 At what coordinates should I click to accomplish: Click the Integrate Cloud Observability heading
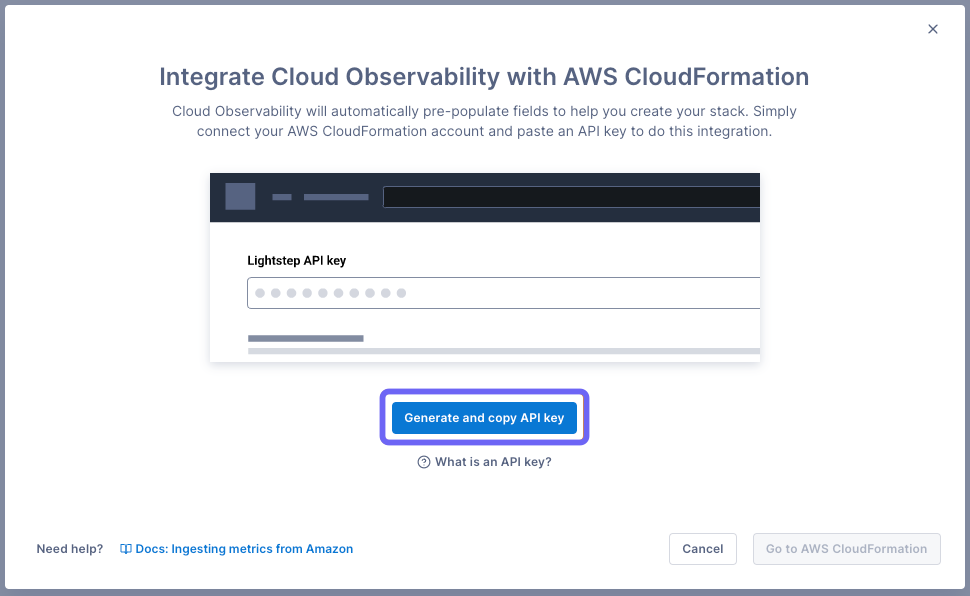click(484, 77)
